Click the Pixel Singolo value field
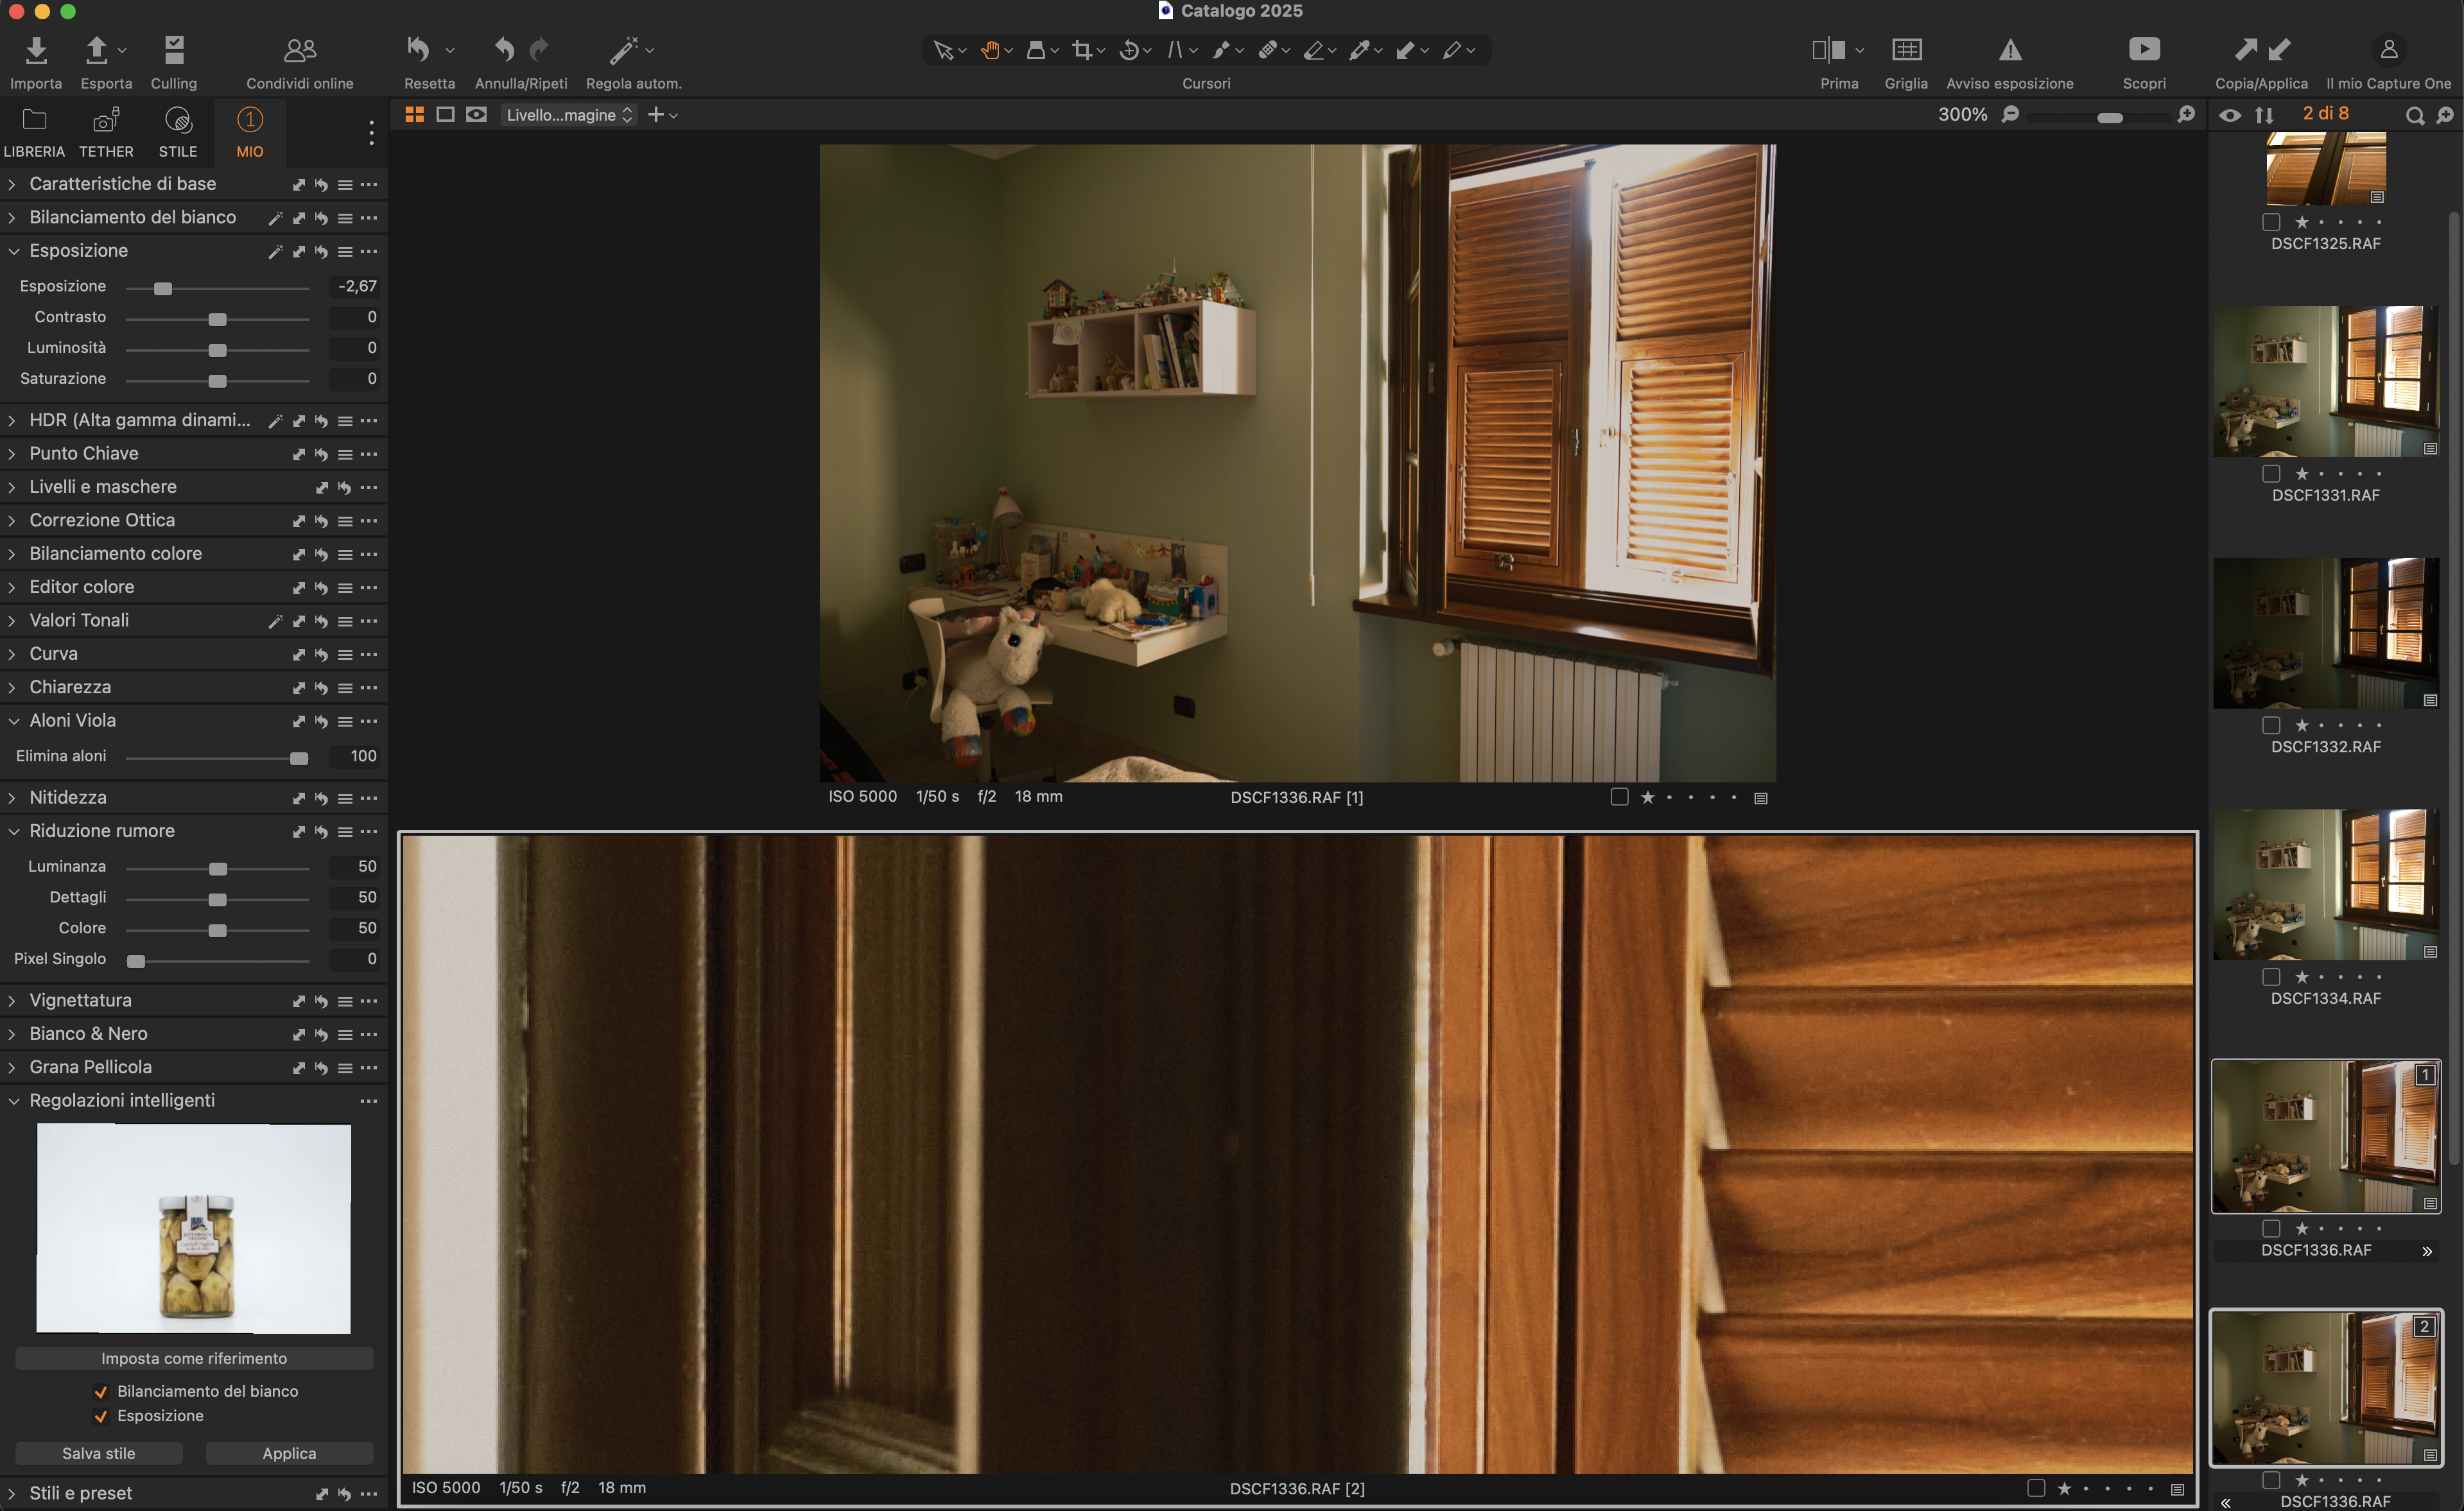Image resolution: width=2464 pixels, height=1511 pixels. pyautogui.click(x=354, y=959)
